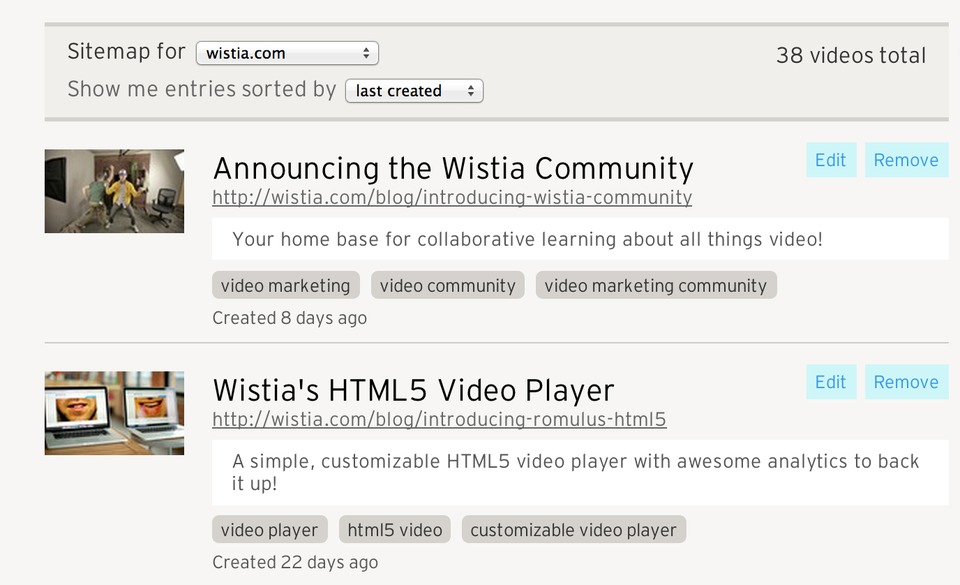Viewport: 960px width, 585px height.
Task: Click the 'Created 8 days ago' text
Action: point(290,318)
